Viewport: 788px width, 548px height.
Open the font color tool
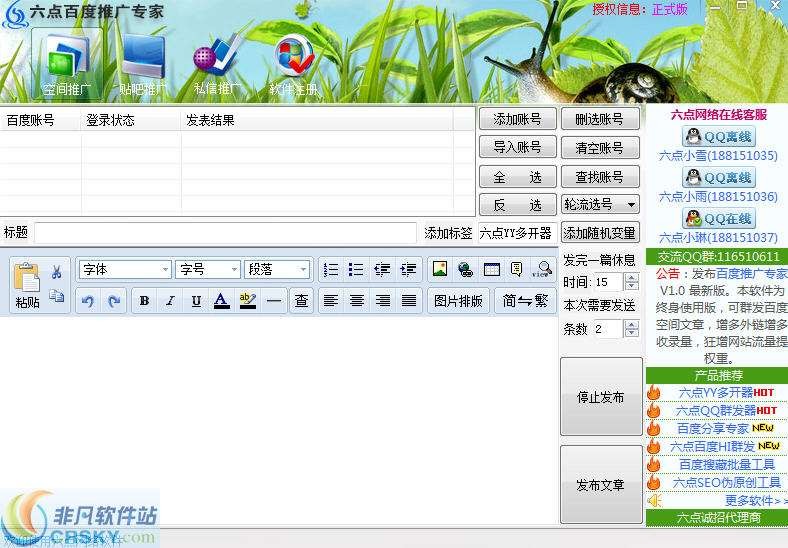[x=221, y=301]
